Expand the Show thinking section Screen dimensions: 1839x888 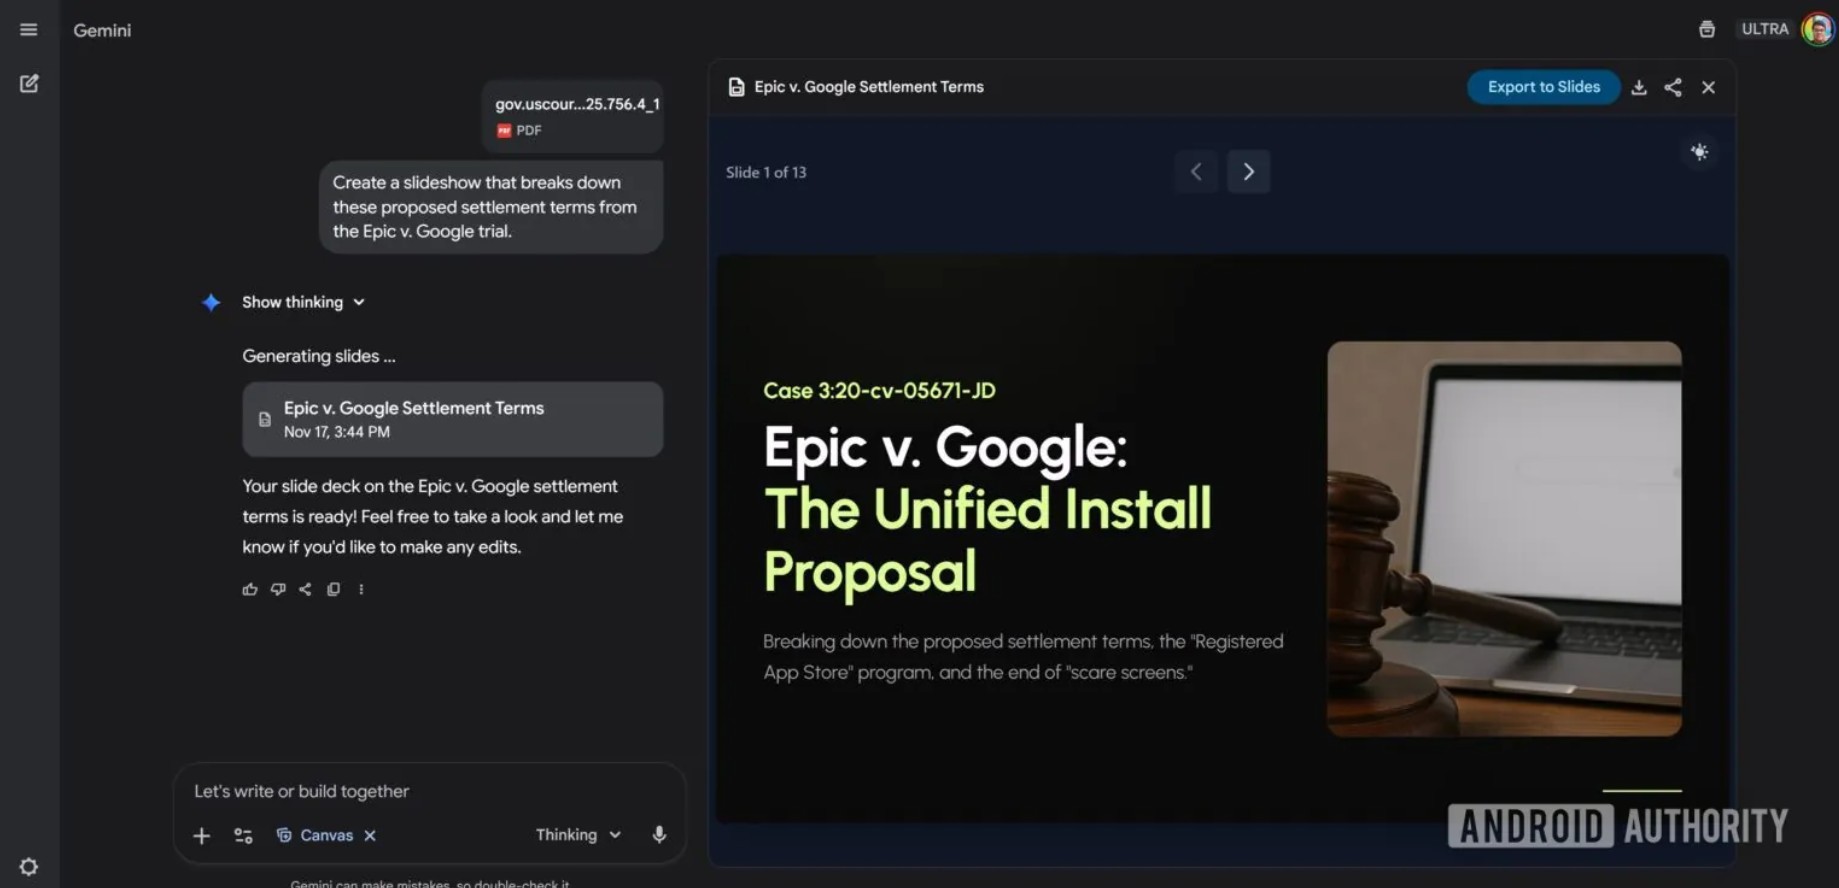(303, 302)
